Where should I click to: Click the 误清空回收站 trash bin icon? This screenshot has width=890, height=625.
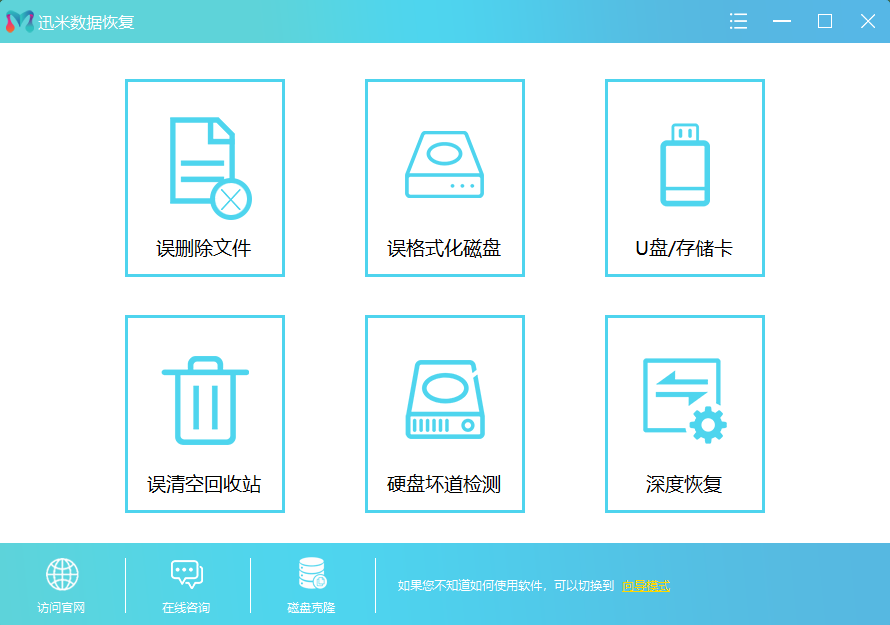(204, 398)
